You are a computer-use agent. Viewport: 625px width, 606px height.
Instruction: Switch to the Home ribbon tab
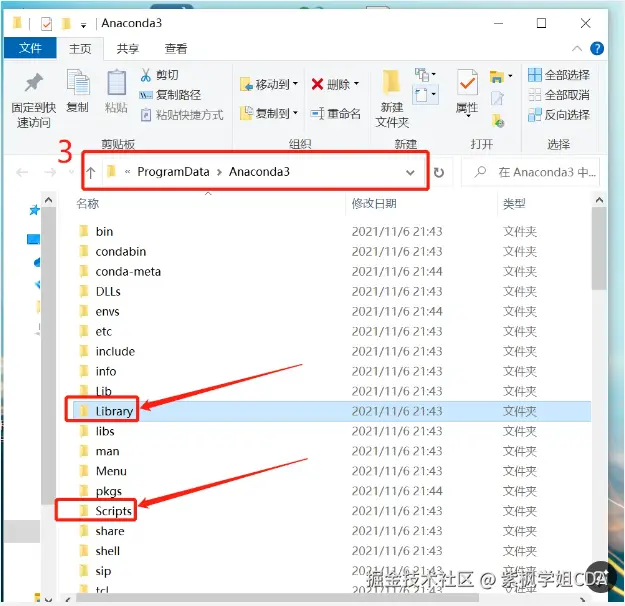(80, 49)
